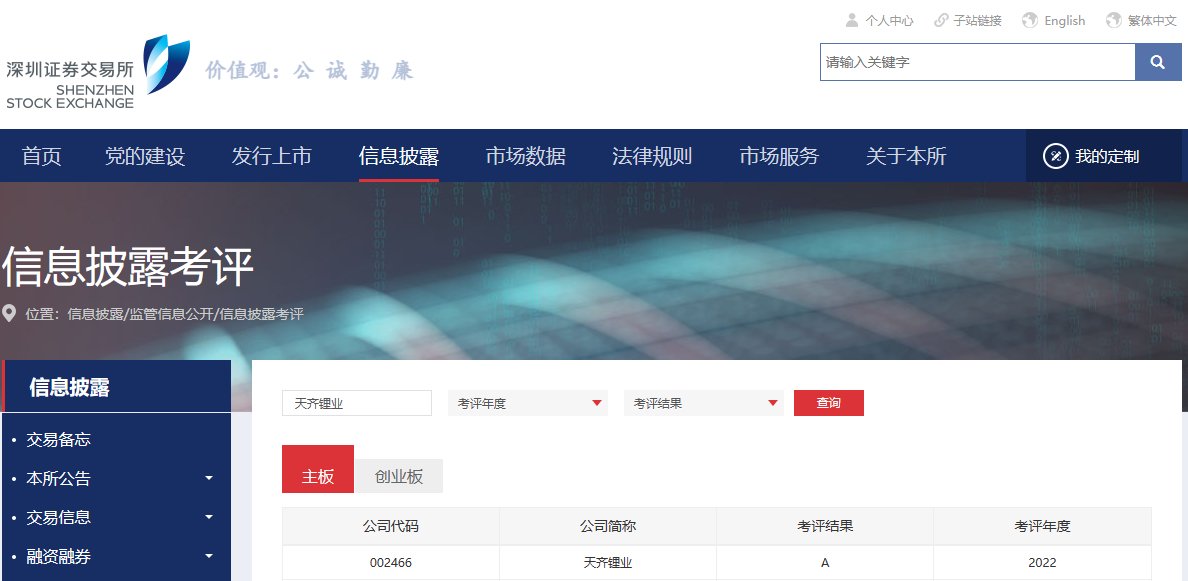Screen dimensions: 1188x581
Task: Go to the 首页 nav item
Action: [x=42, y=157]
